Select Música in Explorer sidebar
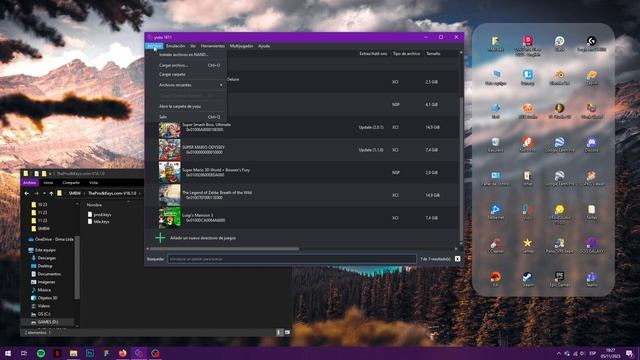640x360 pixels. [x=41, y=290]
